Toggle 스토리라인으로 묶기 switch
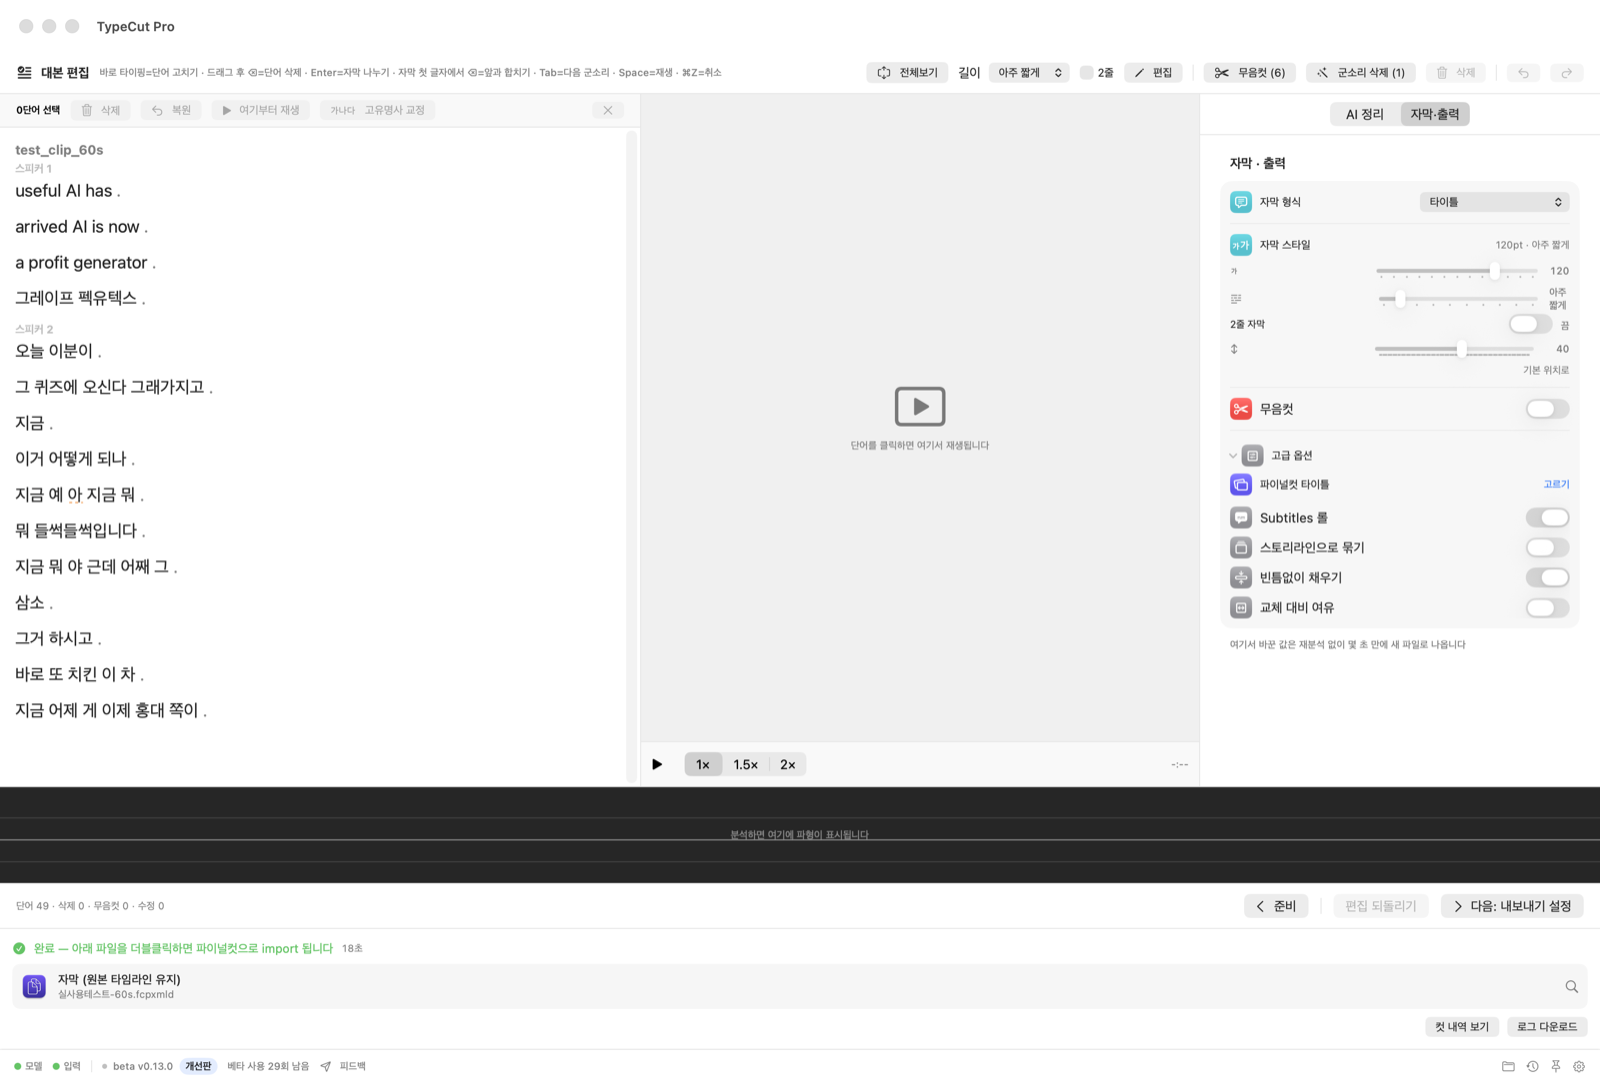Viewport: 1600px width, 1083px height. tap(1547, 548)
